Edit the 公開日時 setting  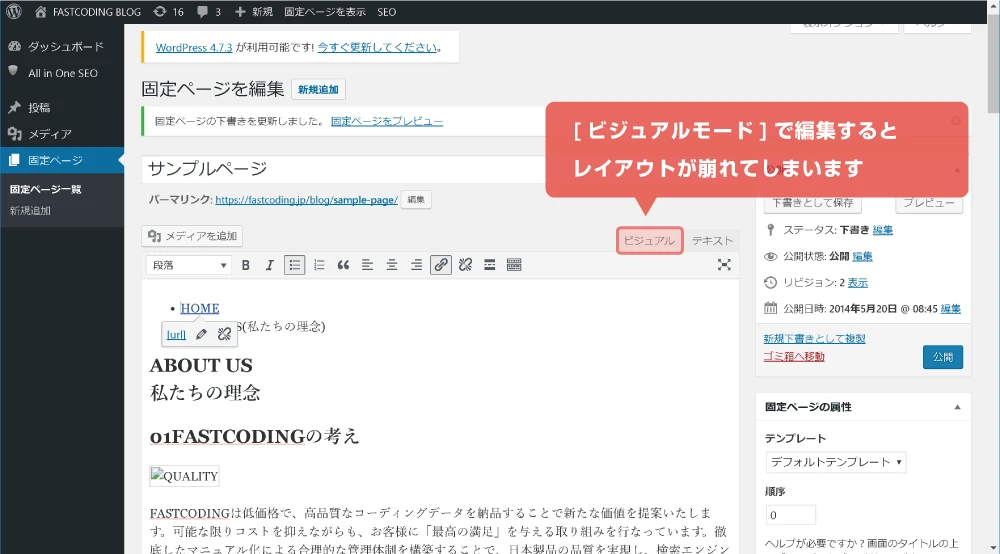pos(950,309)
